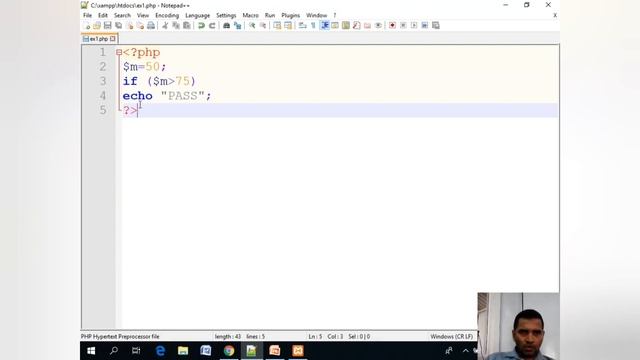
Task: Start macro recording with red record icon
Action: [x=392, y=26]
